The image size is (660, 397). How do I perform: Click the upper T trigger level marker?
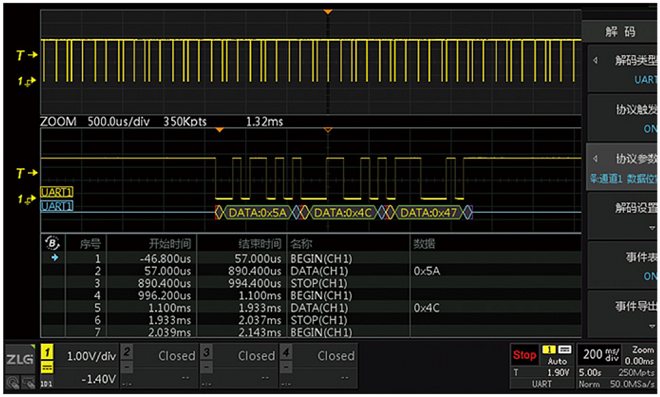(x=27, y=55)
